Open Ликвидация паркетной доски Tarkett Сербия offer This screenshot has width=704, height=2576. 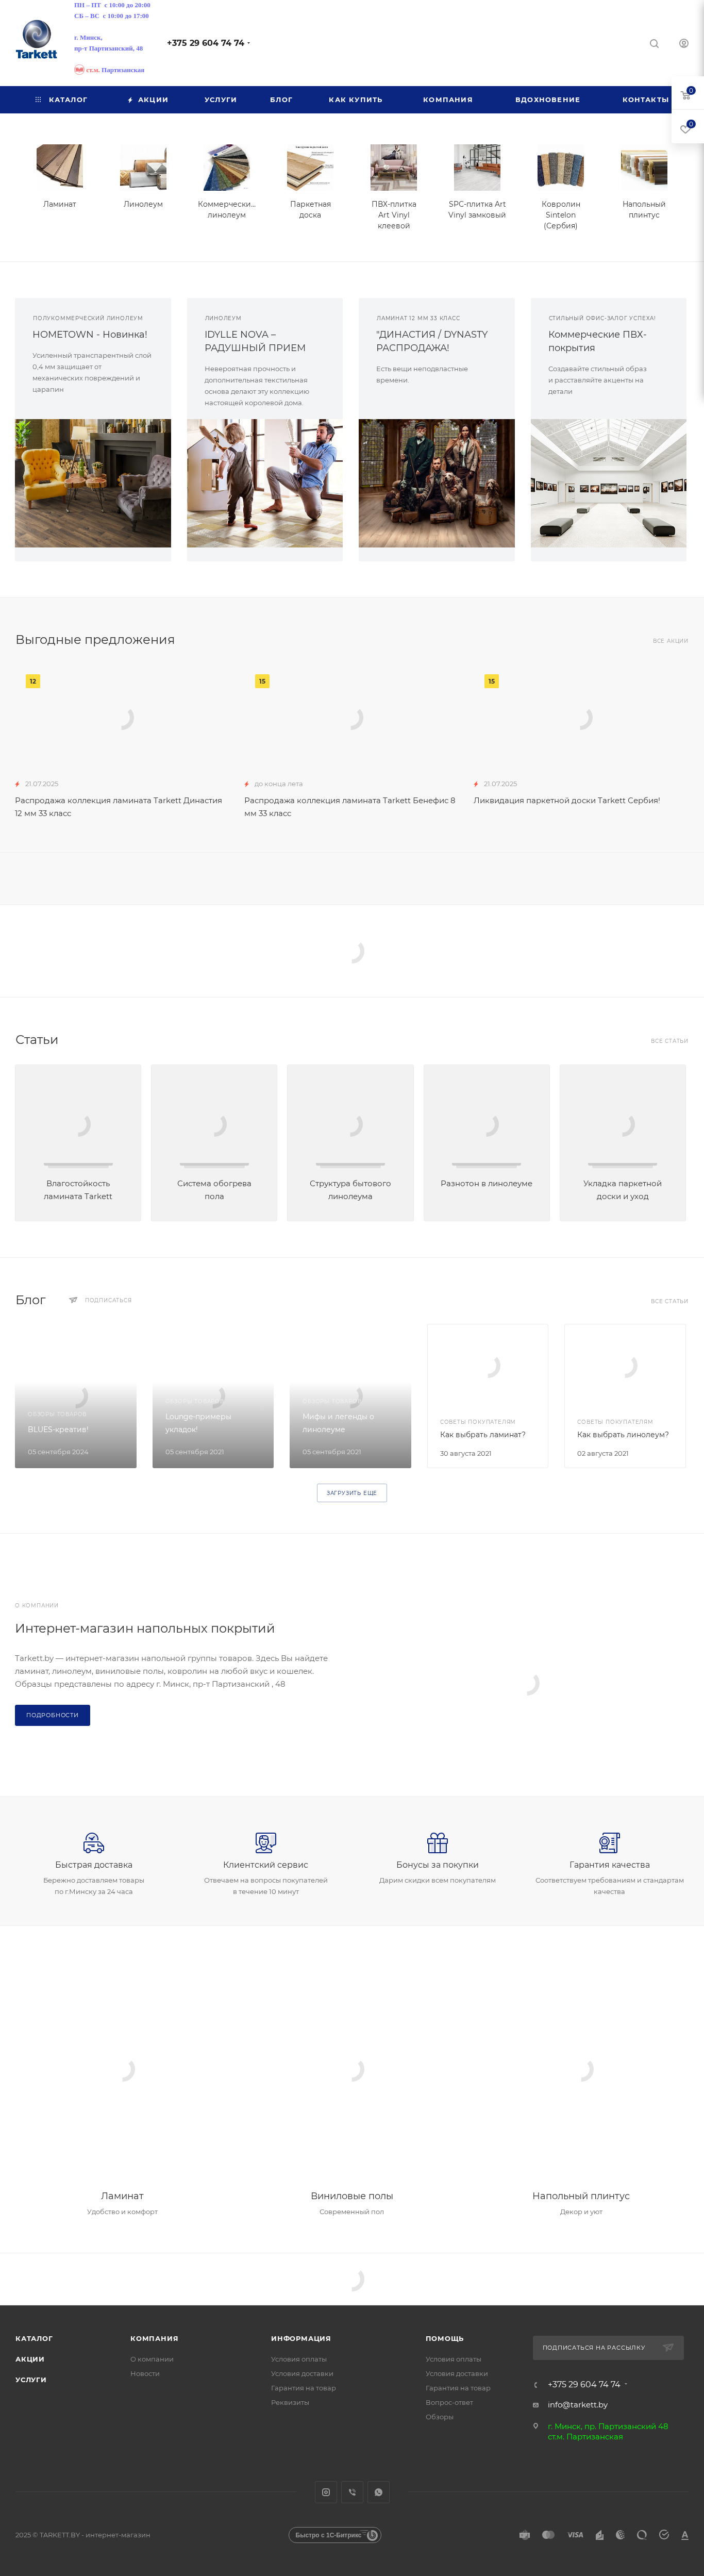coord(567,800)
